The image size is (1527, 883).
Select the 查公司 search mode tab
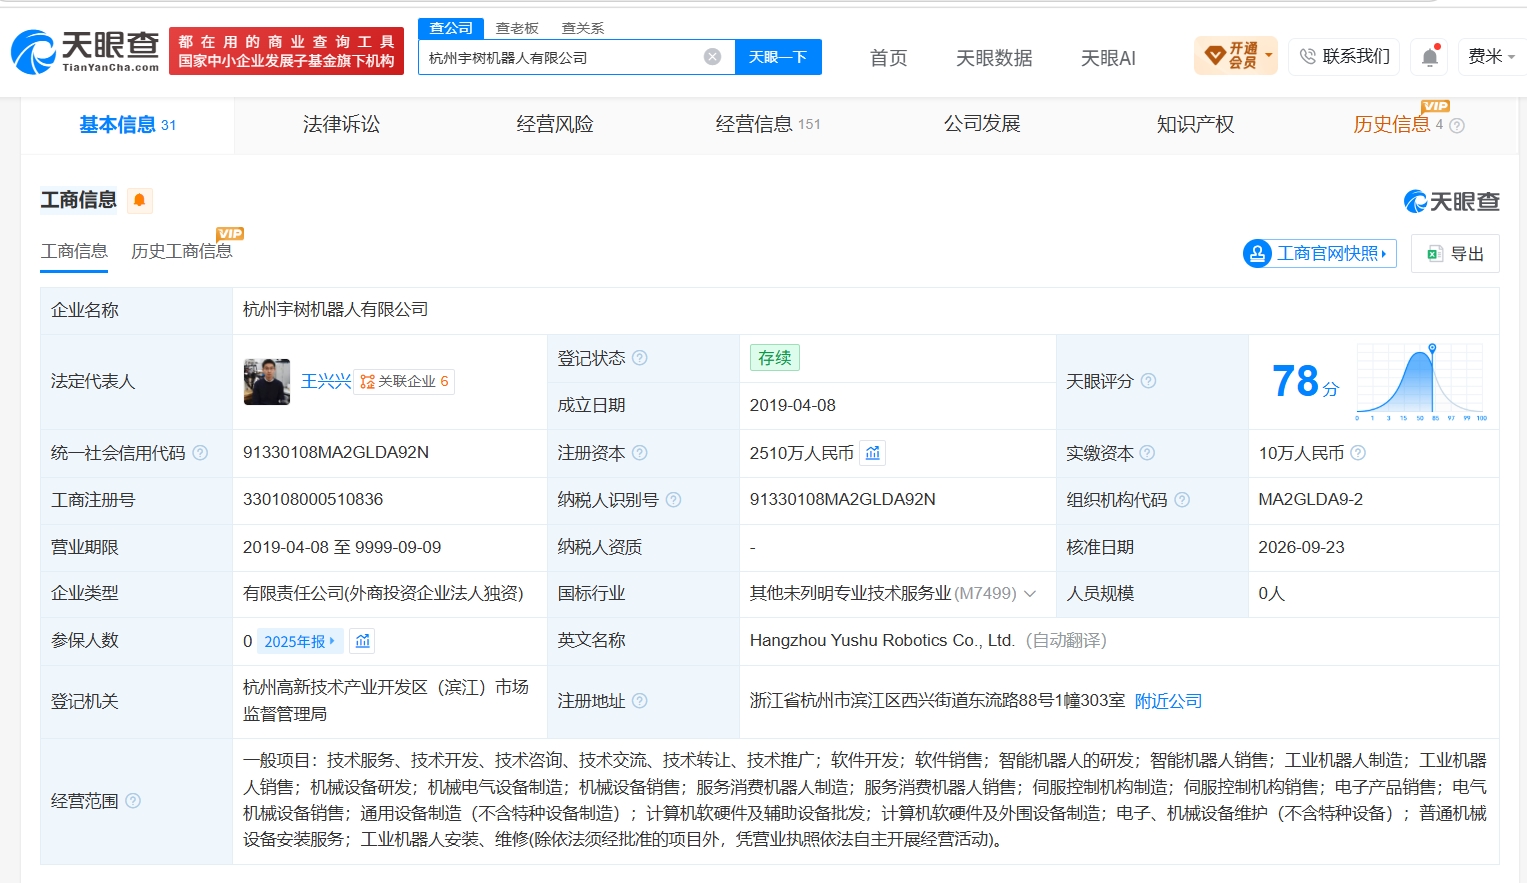[451, 28]
